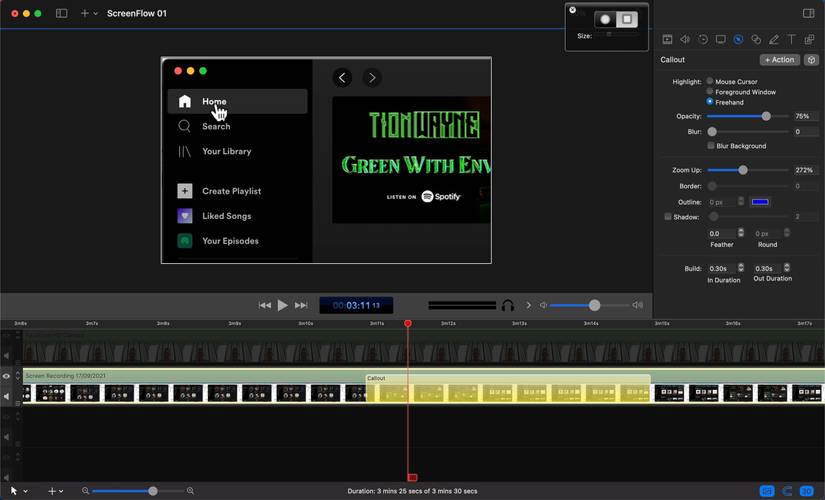Open the Text properties tab
The width and height of the screenshot is (825, 500).
pyautogui.click(x=791, y=39)
